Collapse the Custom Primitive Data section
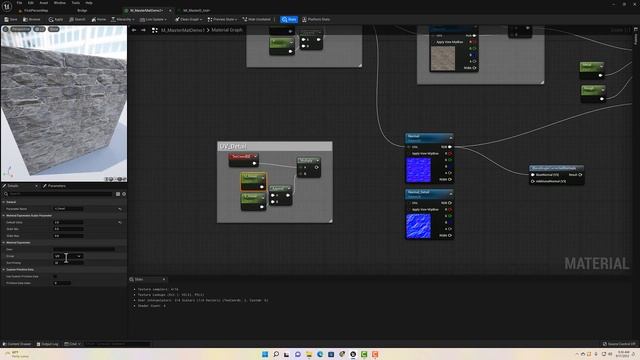This screenshot has width=640, height=360. pos(4,270)
